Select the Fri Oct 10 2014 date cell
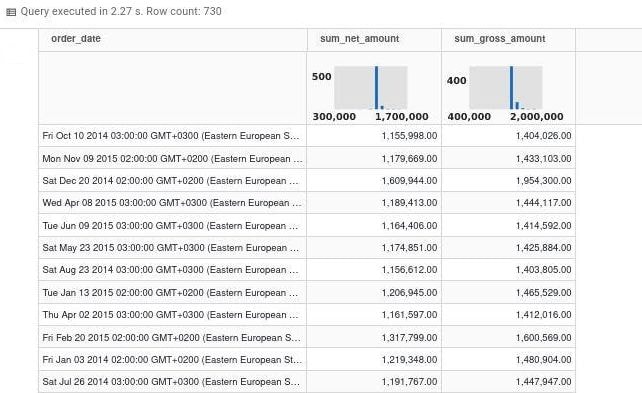642x393 pixels. coord(173,136)
